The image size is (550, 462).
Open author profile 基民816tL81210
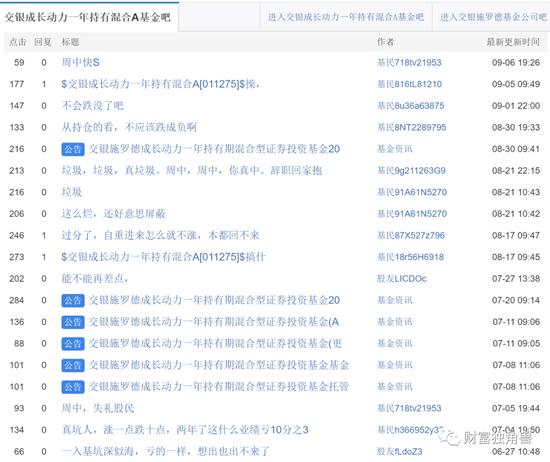click(x=409, y=84)
